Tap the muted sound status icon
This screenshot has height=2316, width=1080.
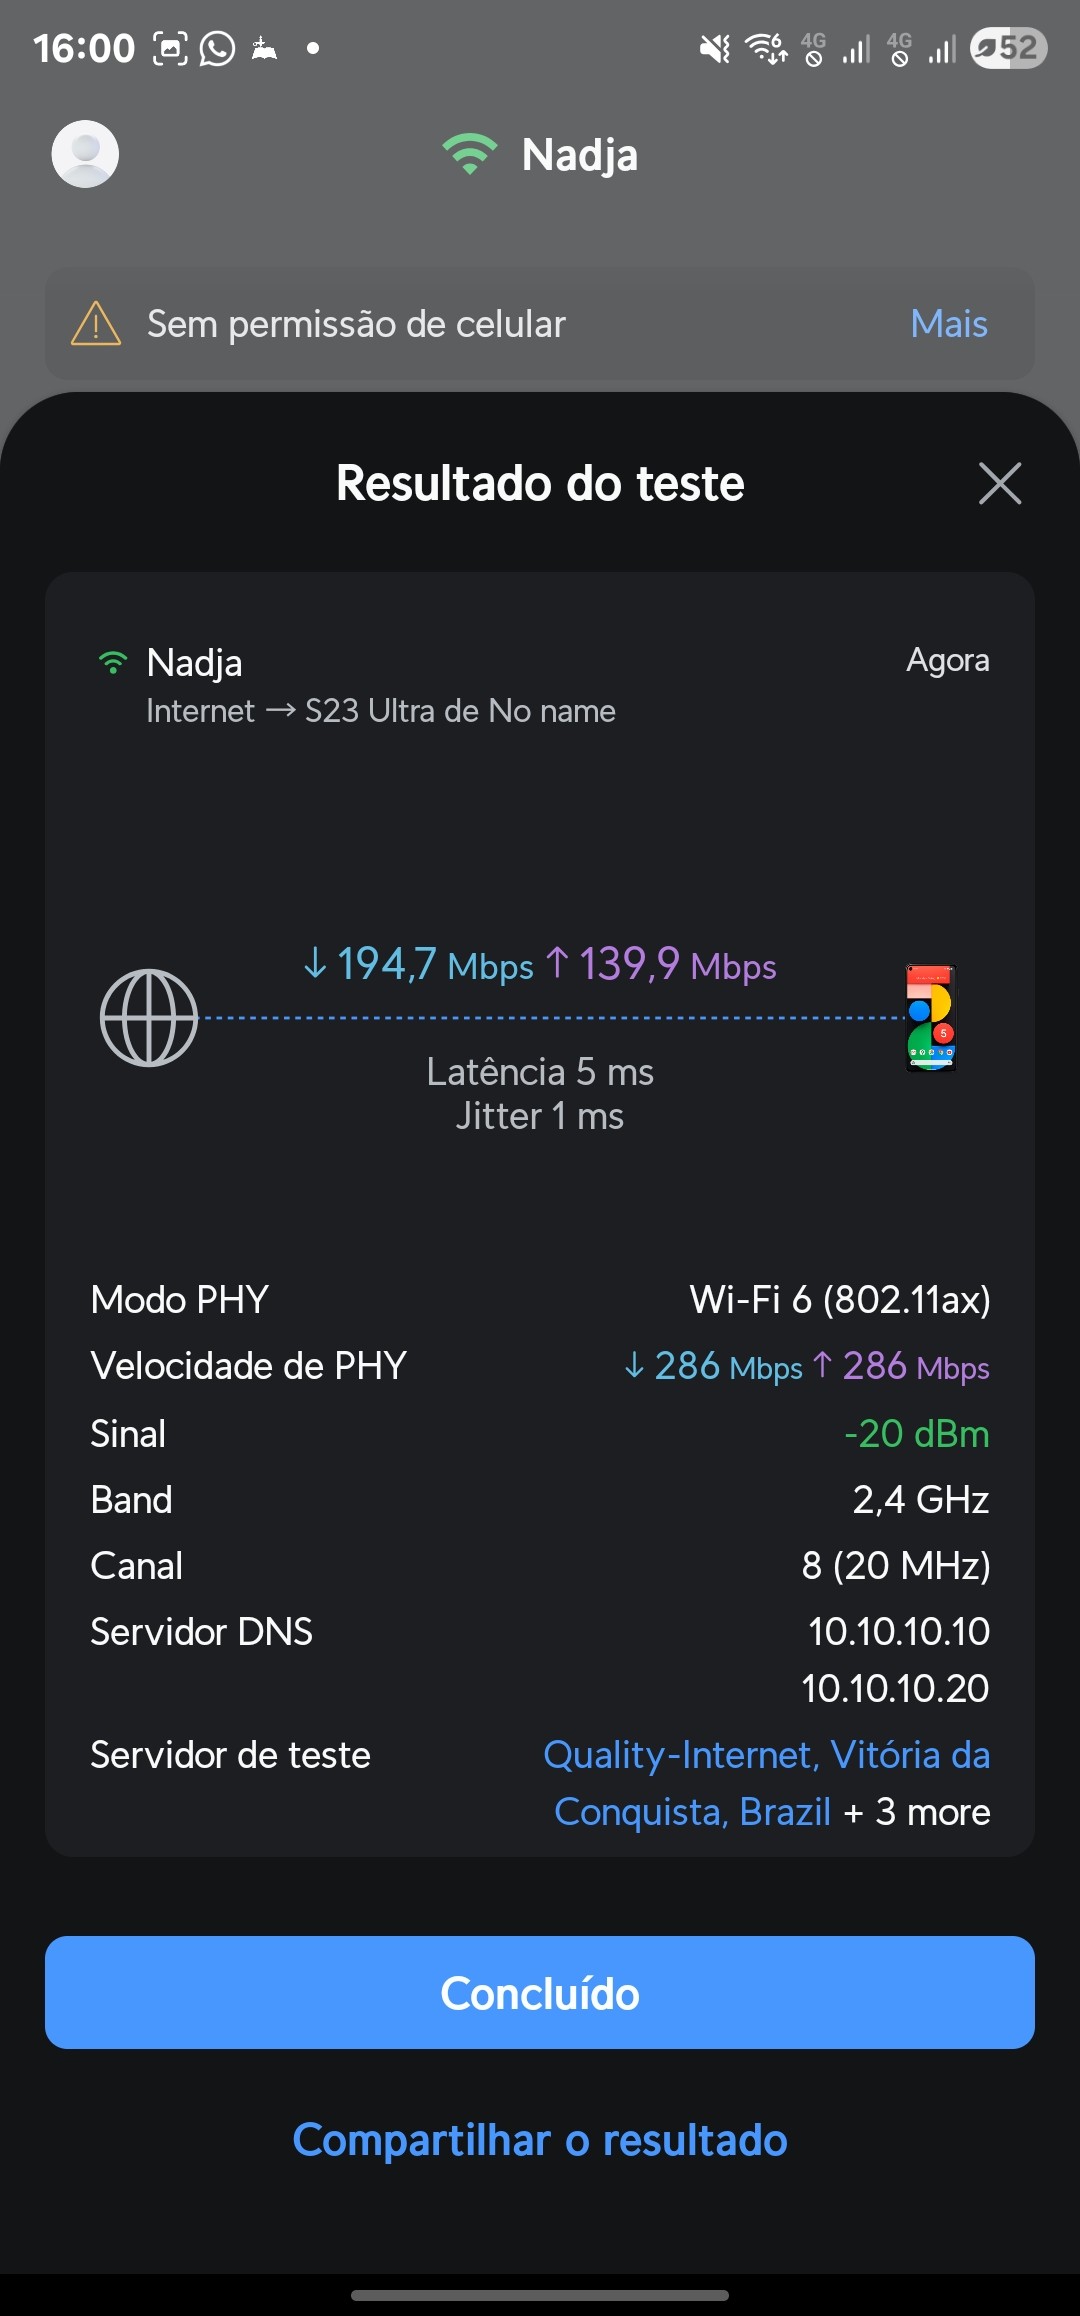tap(714, 48)
